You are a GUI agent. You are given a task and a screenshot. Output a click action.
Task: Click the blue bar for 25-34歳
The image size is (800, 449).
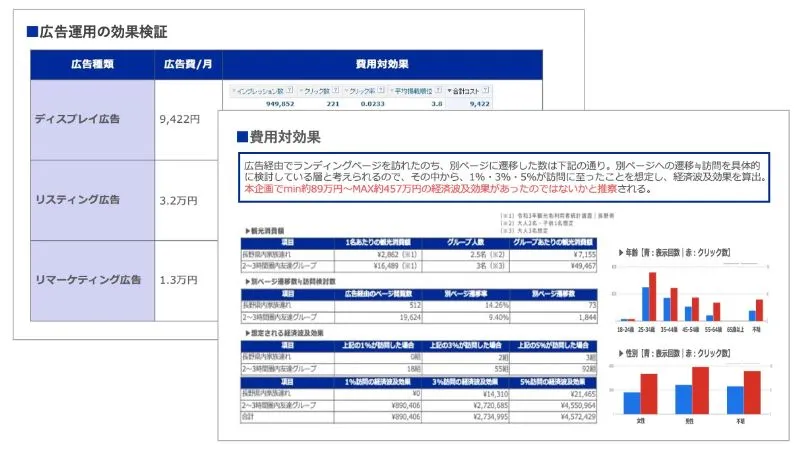coord(645,304)
